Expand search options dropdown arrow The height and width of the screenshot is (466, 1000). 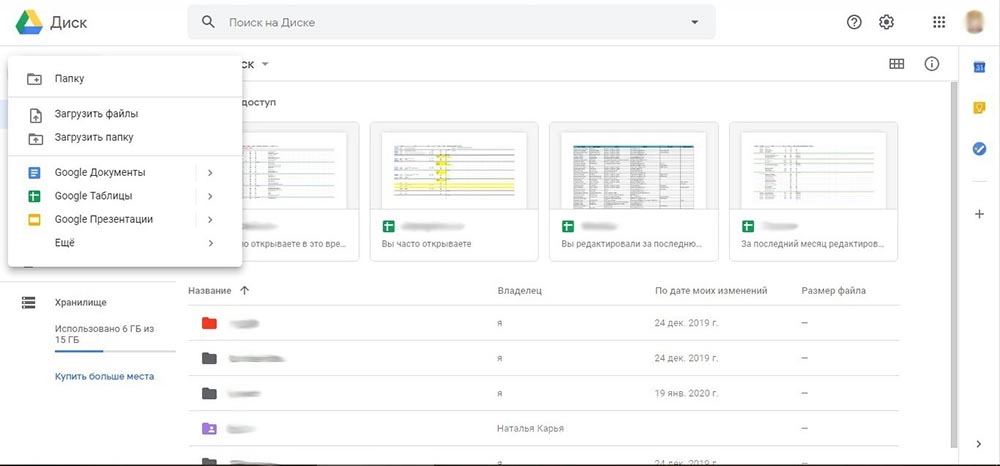point(695,22)
